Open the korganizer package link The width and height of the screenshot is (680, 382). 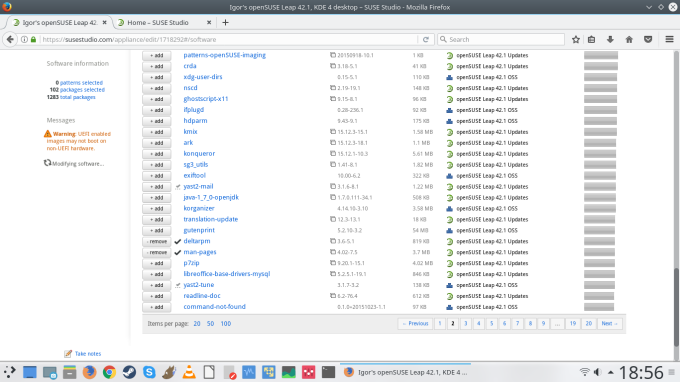[x=199, y=209]
